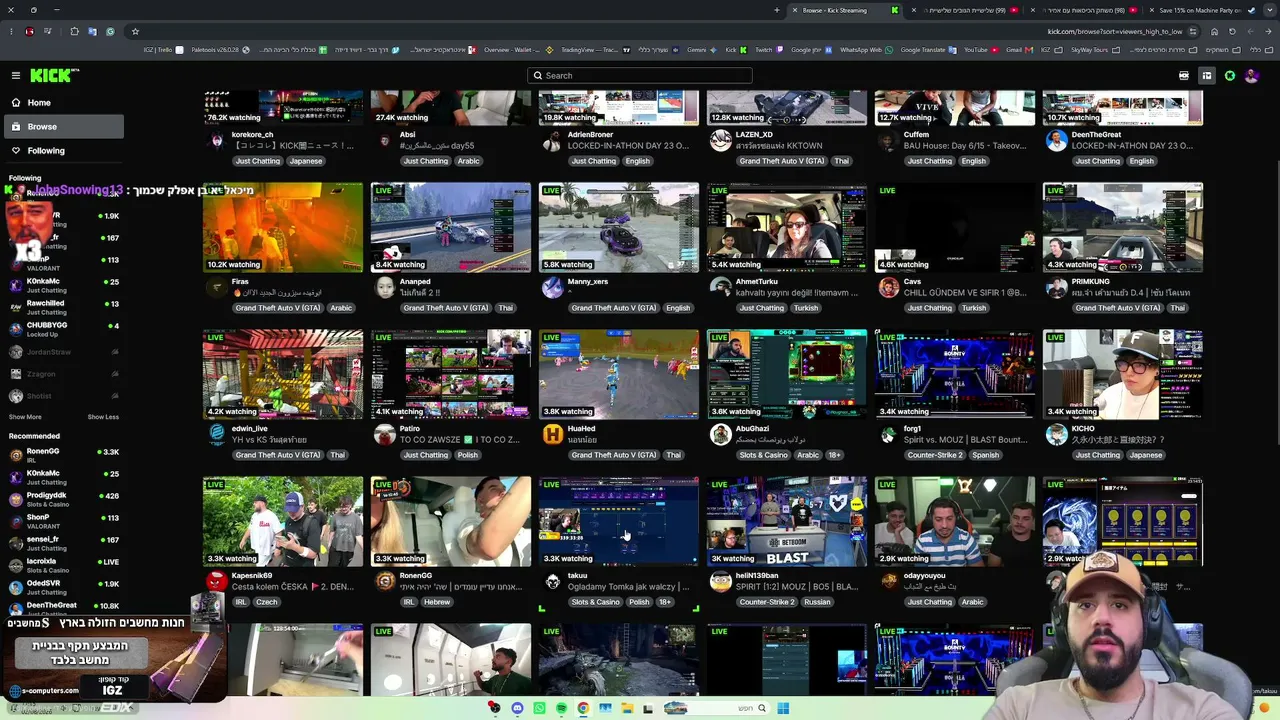The image size is (1280, 720).
Task: Open Chrome from the taskbar
Action: tap(583, 708)
